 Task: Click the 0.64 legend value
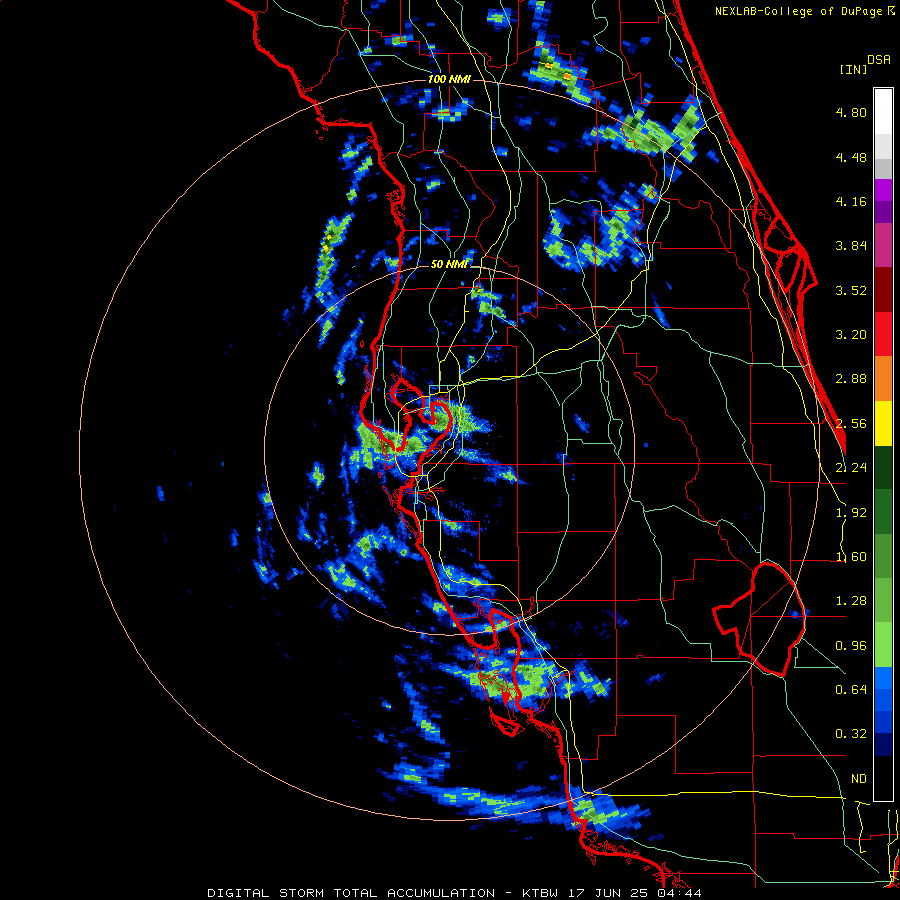click(851, 689)
